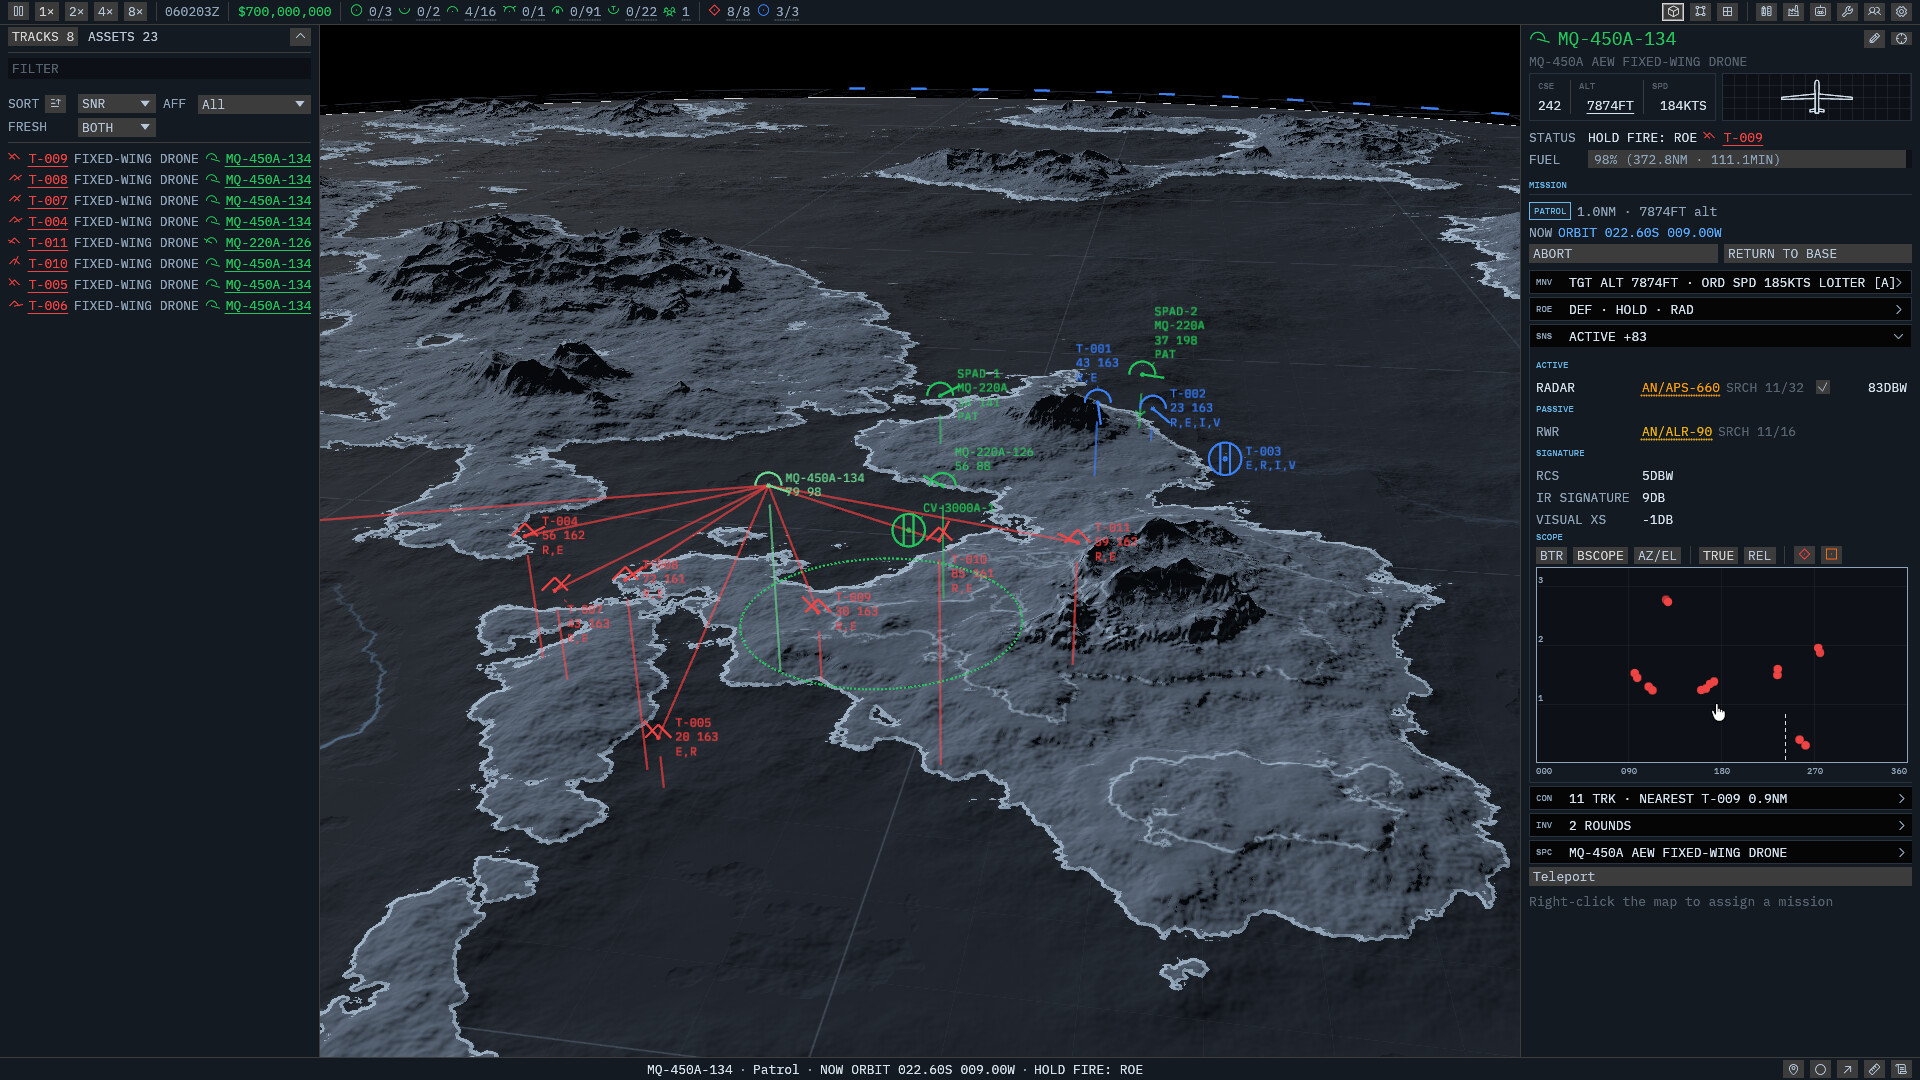Select the BSCOPE scope tab
The width and height of the screenshot is (1920, 1080).
[1600, 556]
